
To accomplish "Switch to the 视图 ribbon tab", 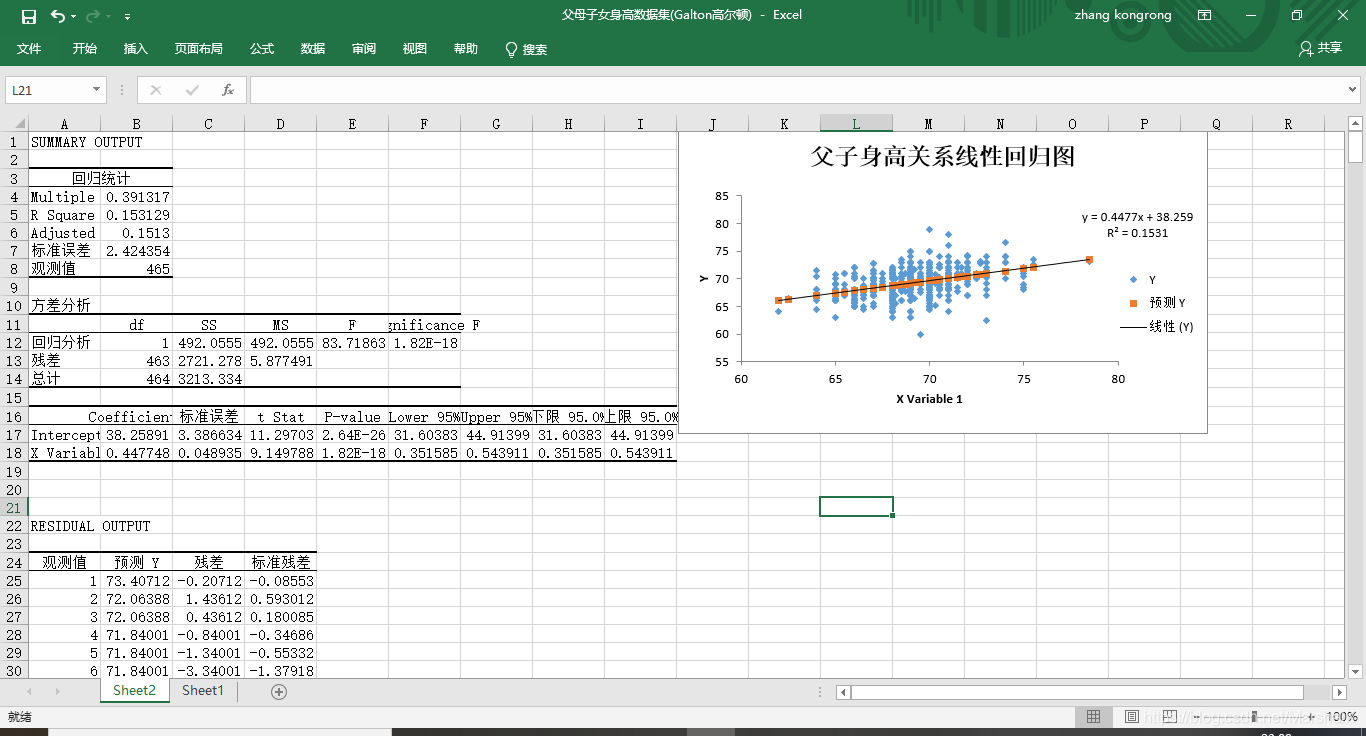I will 415,49.
